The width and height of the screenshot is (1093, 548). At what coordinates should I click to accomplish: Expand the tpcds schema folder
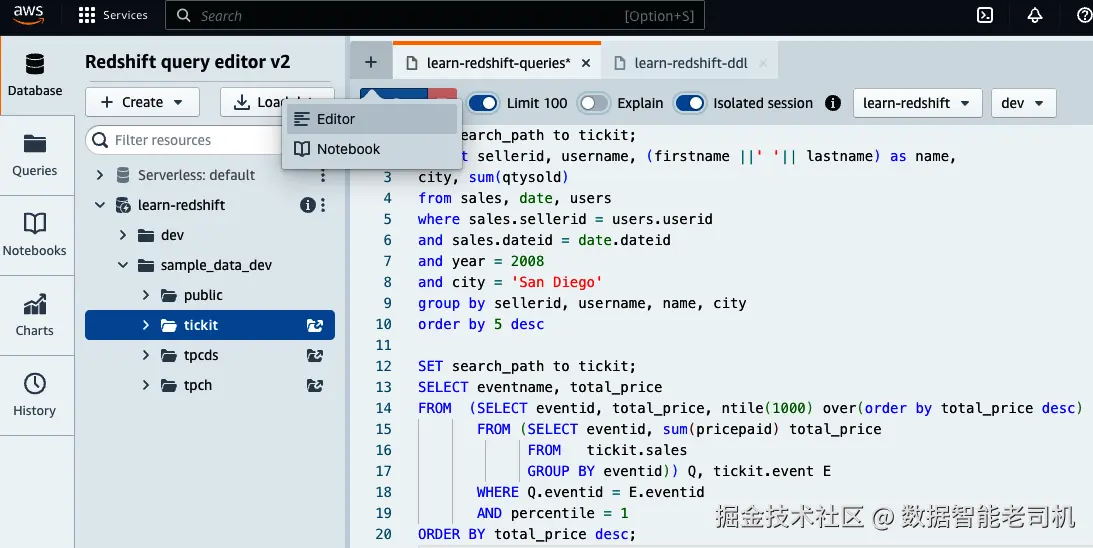pyautogui.click(x=146, y=355)
